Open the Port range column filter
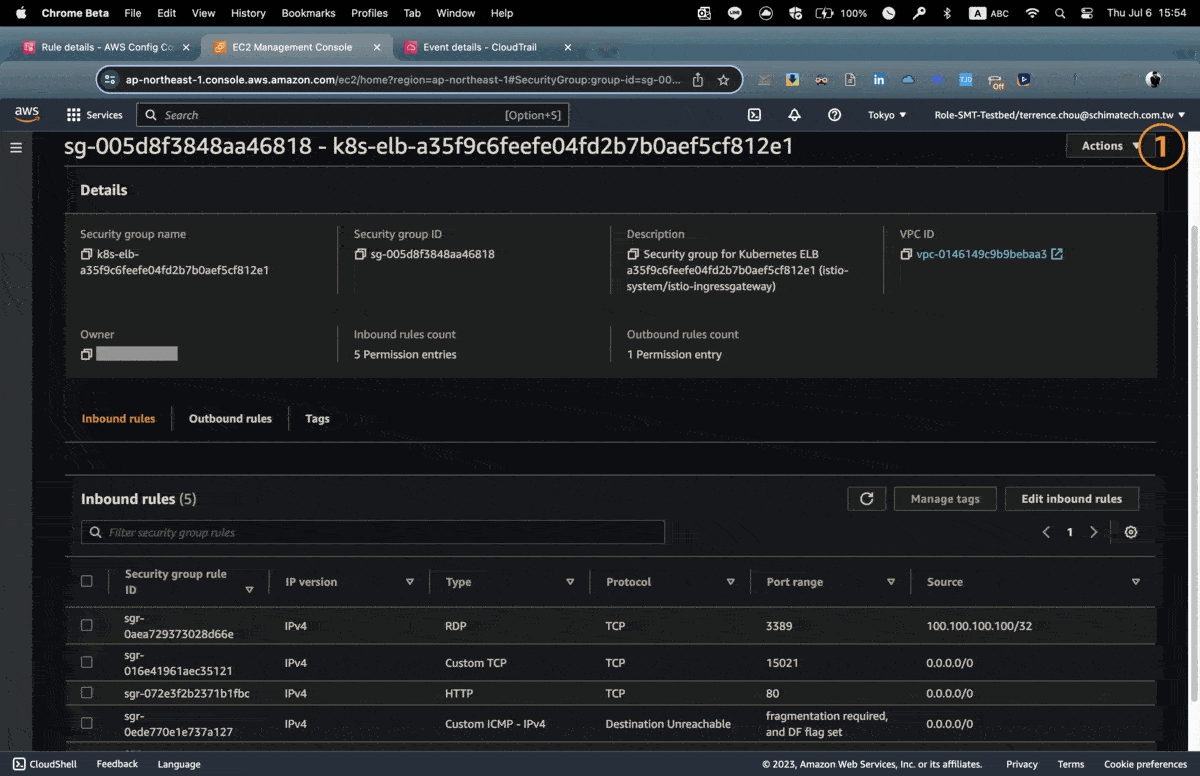The width and height of the screenshot is (1200, 776). point(890,581)
